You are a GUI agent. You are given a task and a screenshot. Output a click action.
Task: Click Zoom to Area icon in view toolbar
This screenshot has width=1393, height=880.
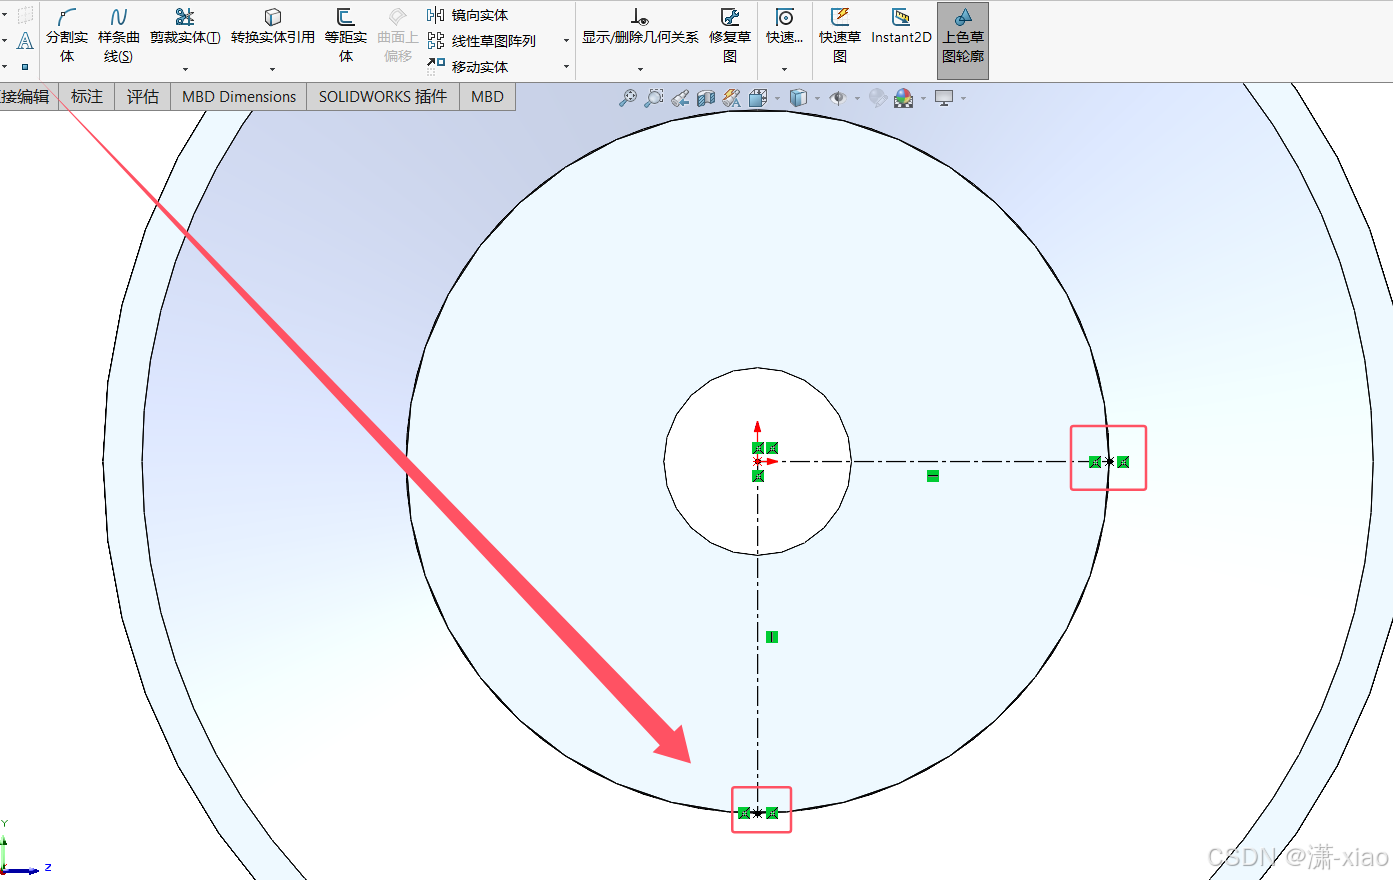[654, 97]
